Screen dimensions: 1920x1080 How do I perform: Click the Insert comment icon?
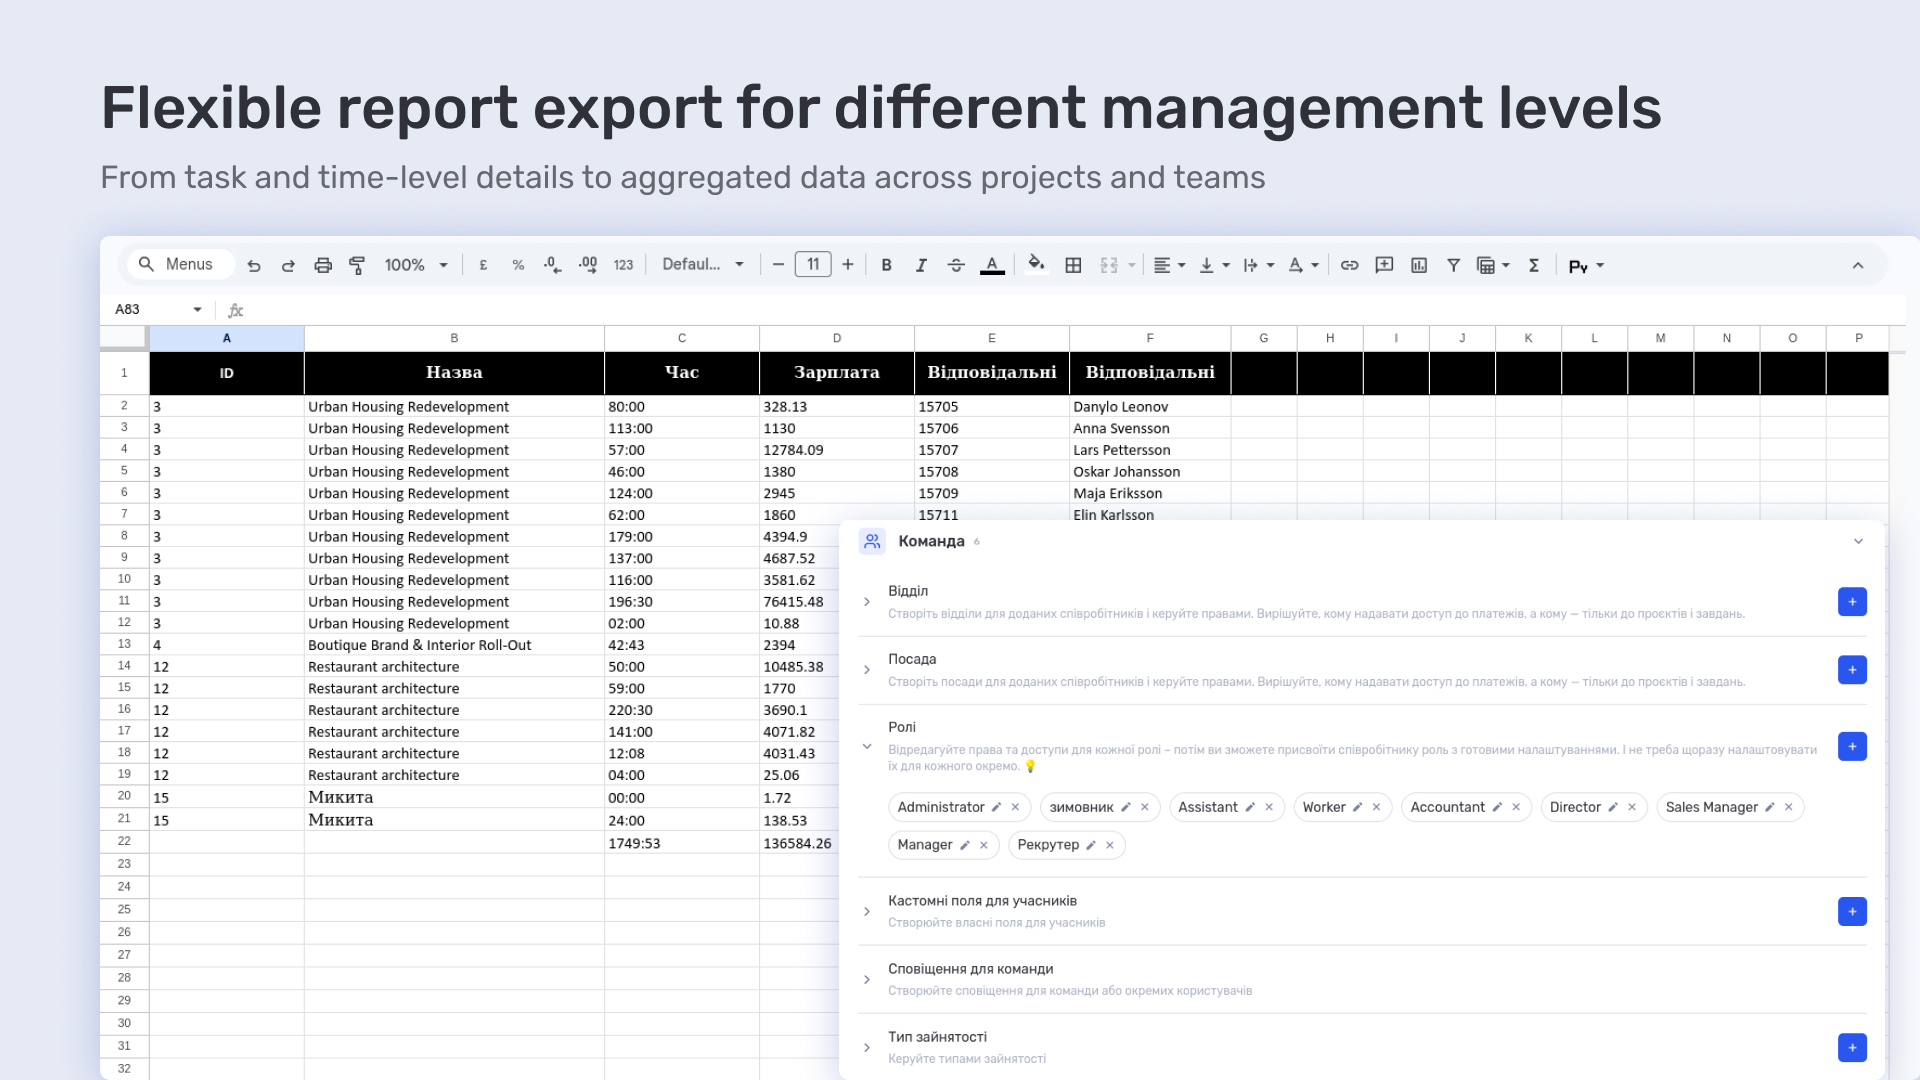1384,265
